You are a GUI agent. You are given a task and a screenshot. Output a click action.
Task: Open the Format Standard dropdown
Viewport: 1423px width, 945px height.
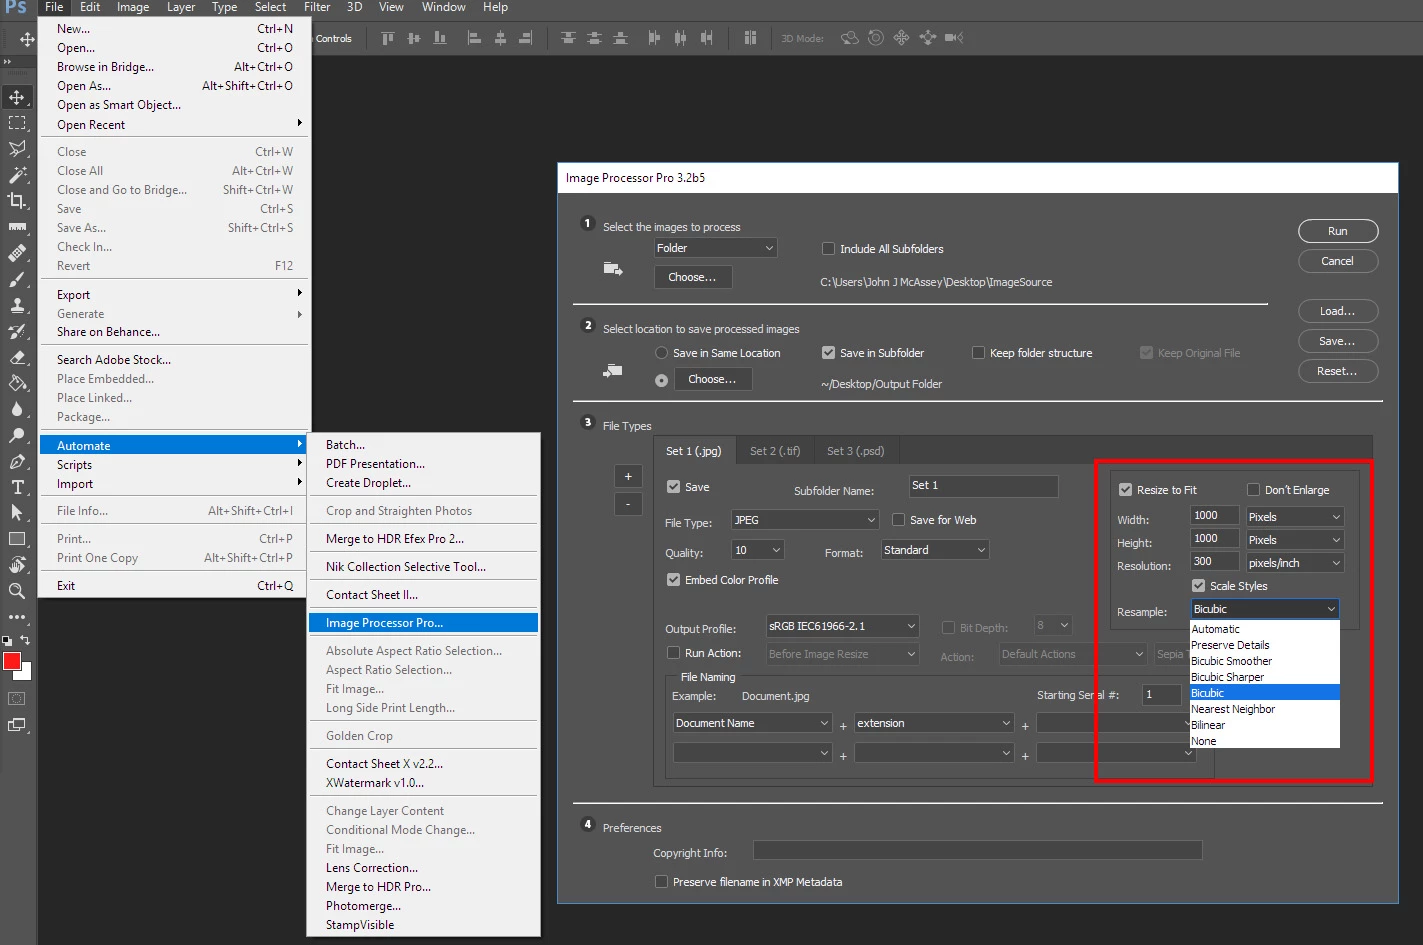935,550
